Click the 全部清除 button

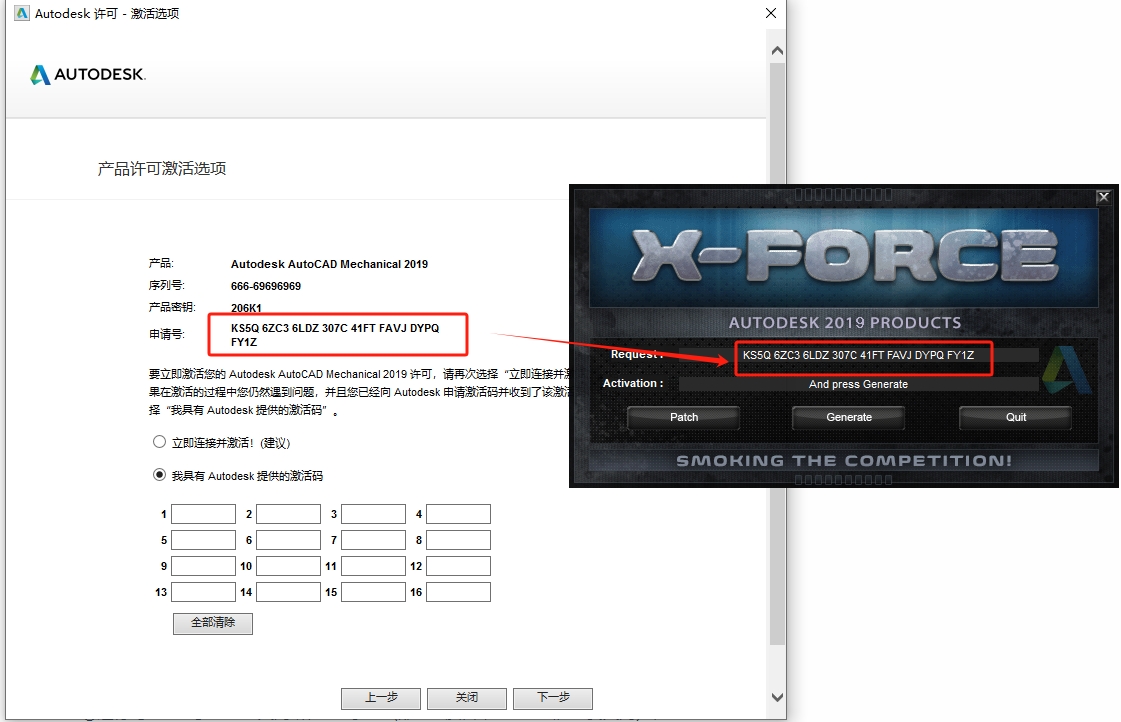213,623
